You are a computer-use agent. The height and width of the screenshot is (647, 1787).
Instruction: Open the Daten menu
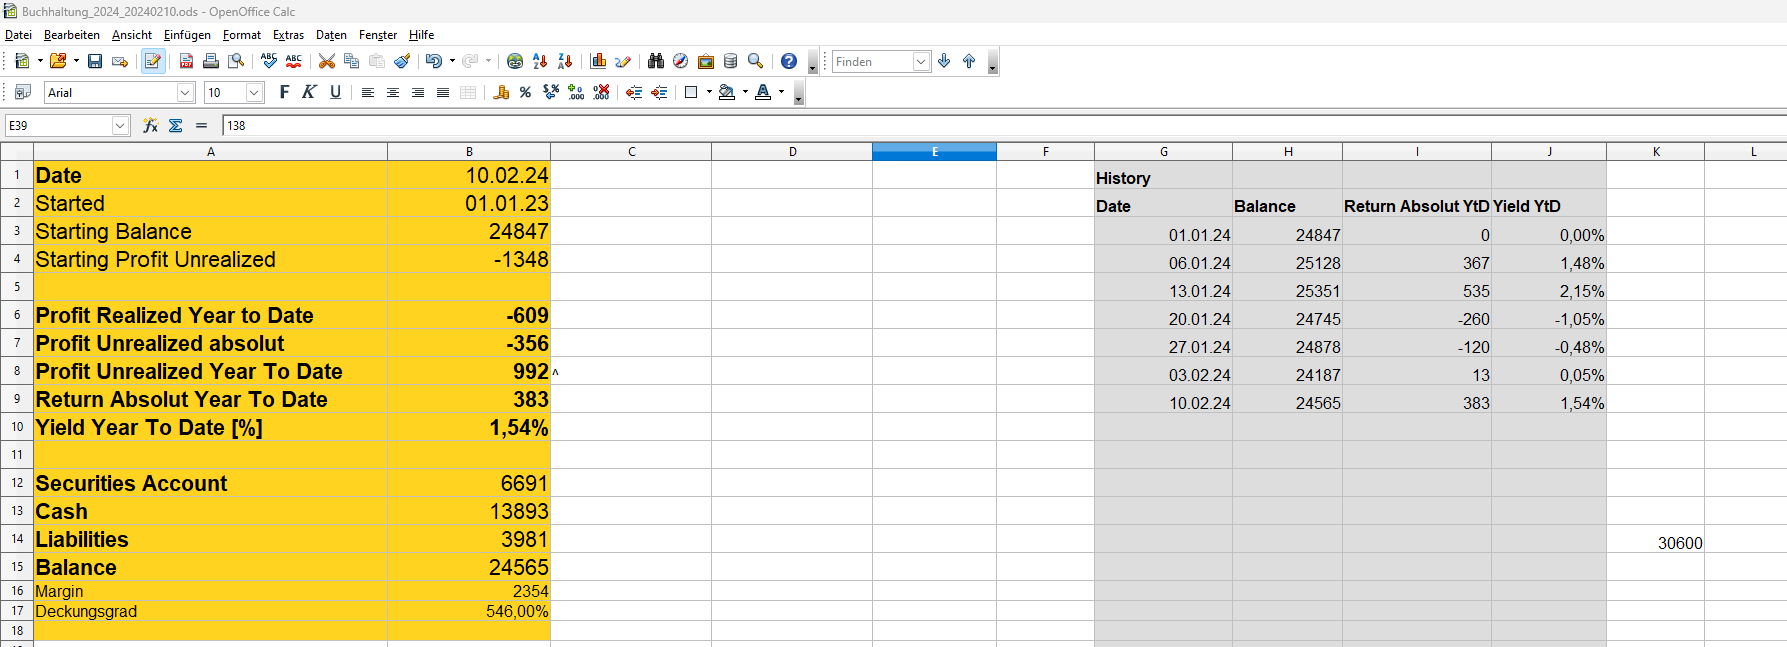coord(331,35)
